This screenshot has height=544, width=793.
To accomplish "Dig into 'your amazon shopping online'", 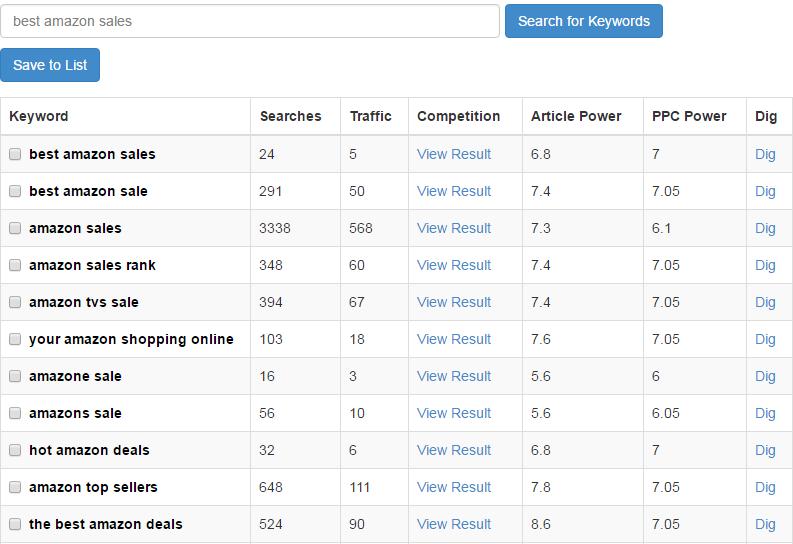I will (765, 339).
